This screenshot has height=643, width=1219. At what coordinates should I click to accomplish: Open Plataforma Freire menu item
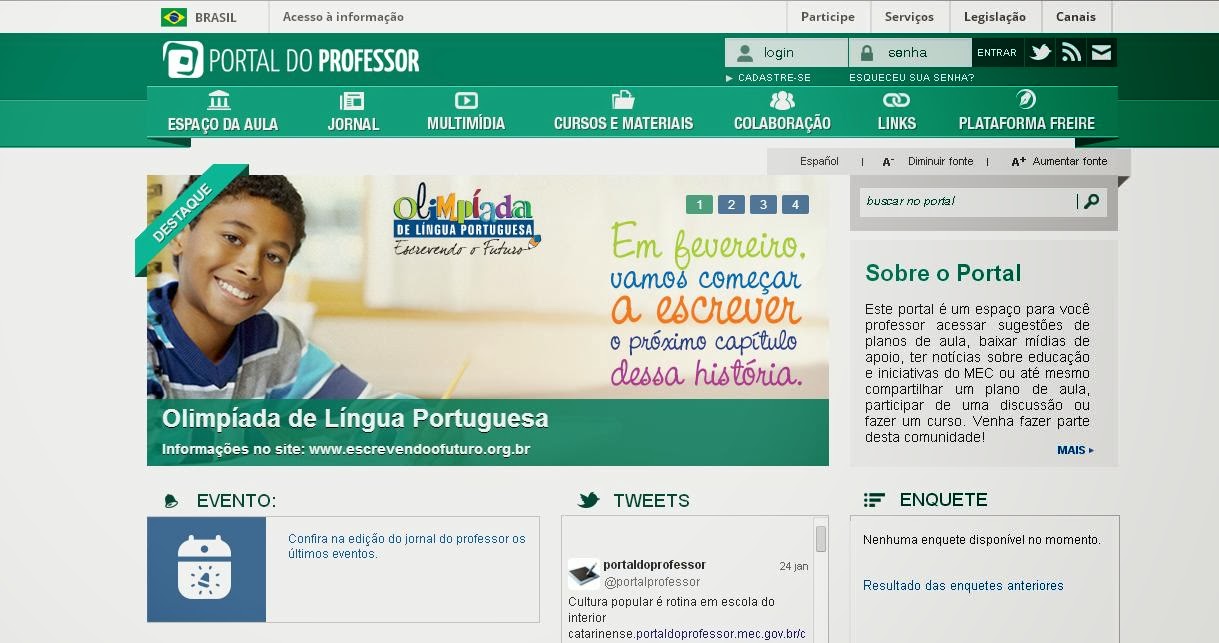click(x=1026, y=124)
